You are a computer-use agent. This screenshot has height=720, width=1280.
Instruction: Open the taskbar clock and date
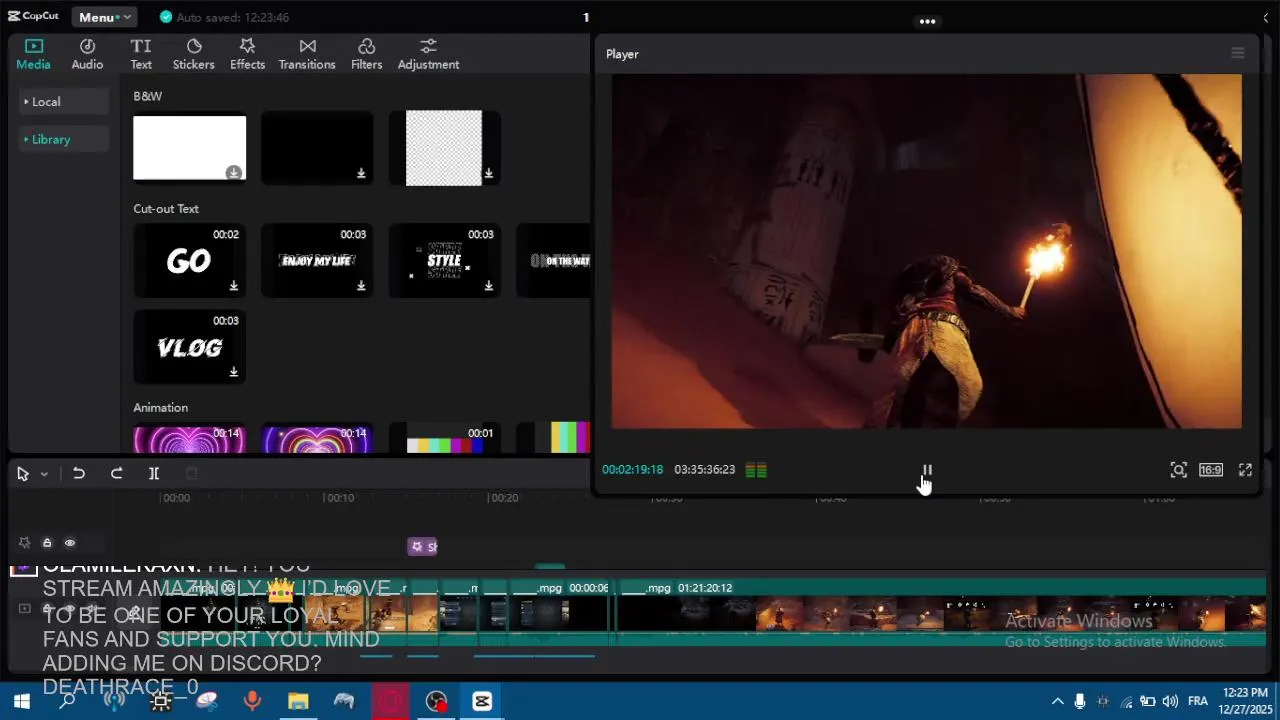1244,701
